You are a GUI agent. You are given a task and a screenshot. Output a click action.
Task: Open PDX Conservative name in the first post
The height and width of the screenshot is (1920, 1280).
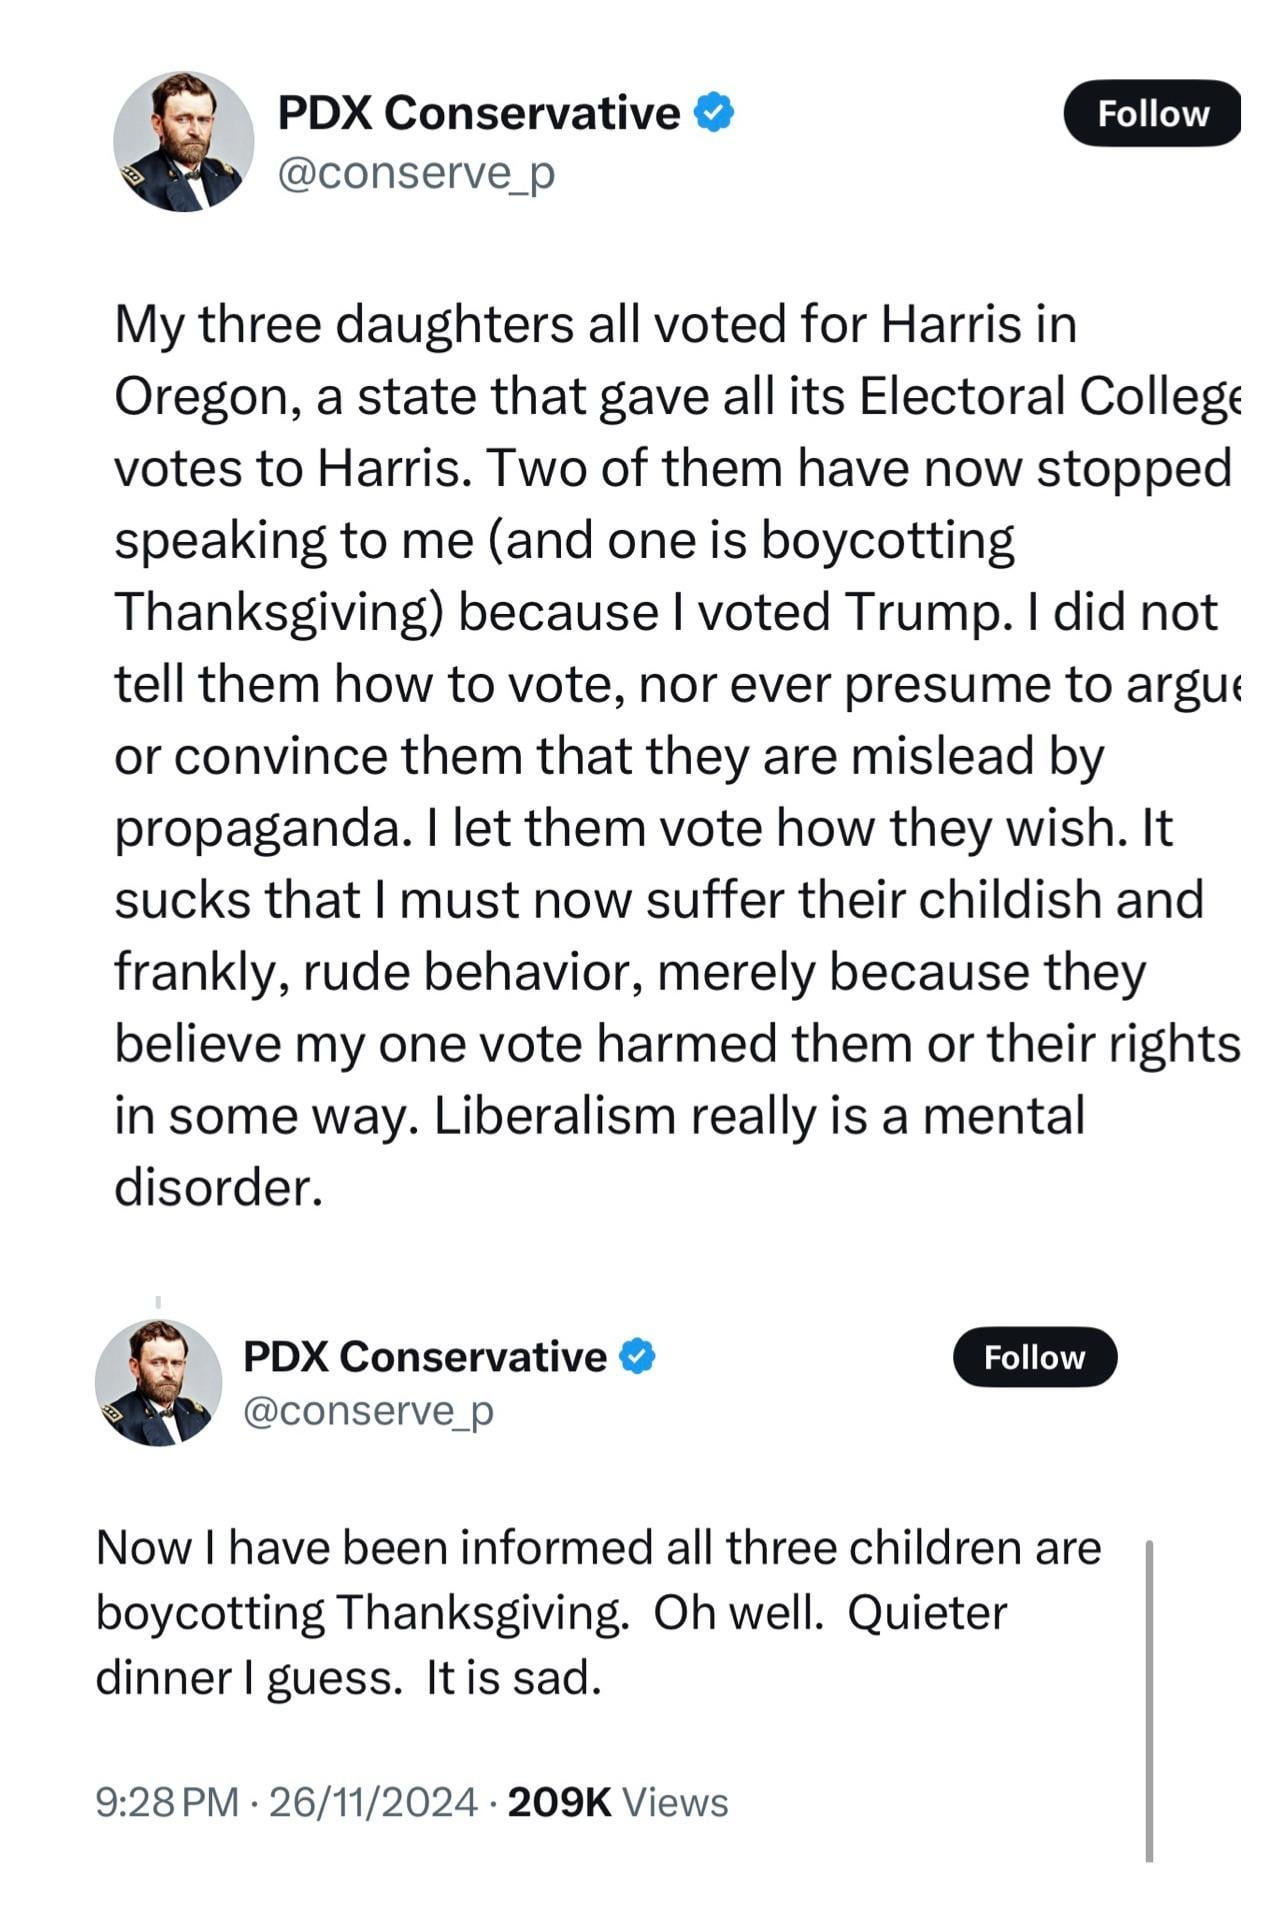point(478,113)
